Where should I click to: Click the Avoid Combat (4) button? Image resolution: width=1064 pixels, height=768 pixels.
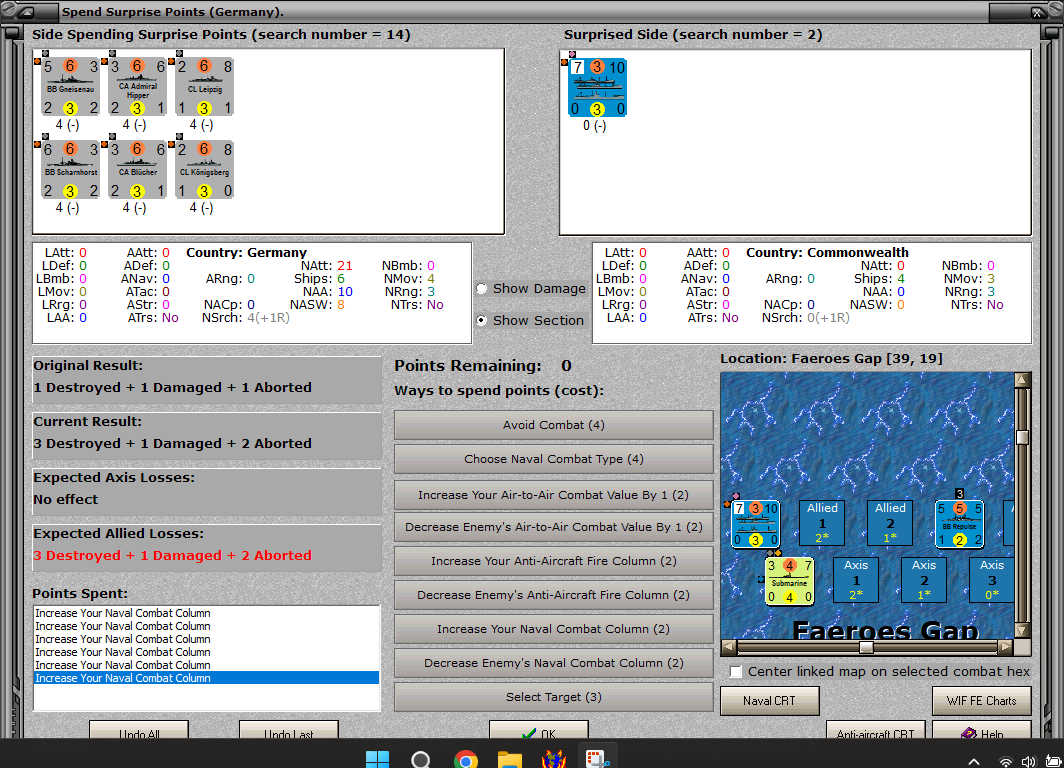[554, 425]
